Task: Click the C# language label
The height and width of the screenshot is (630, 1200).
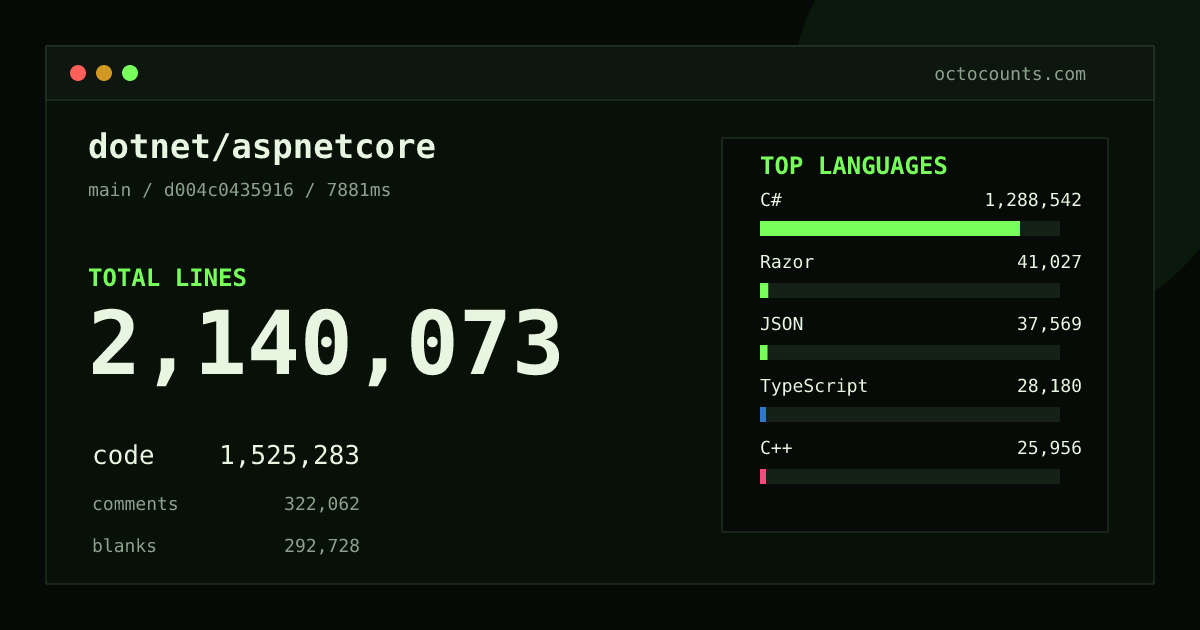Action: pyautogui.click(x=771, y=200)
